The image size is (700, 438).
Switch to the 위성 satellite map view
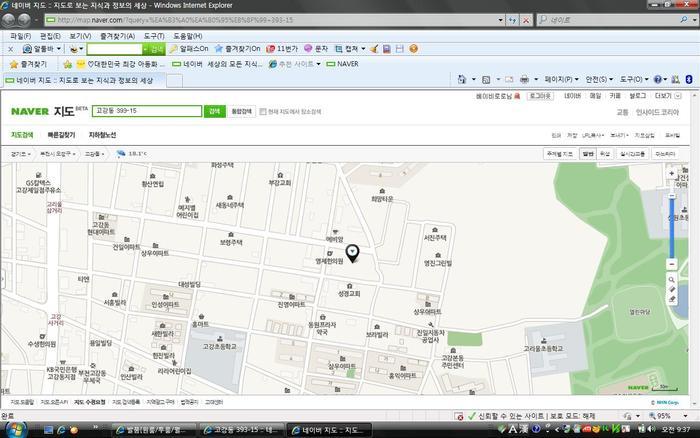tap(604, 154)
